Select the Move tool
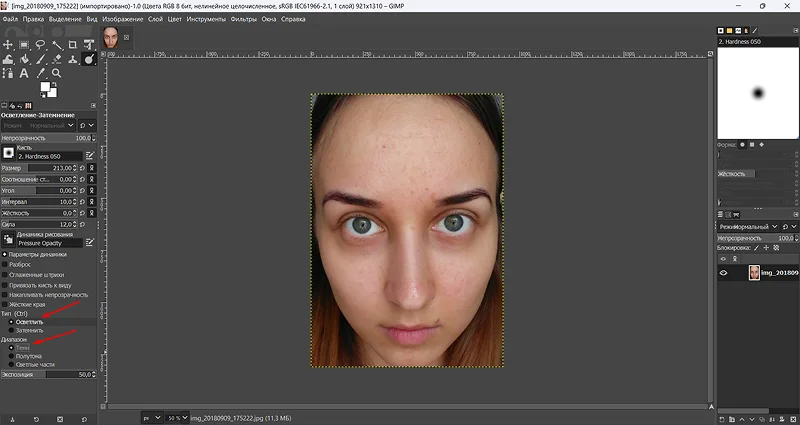This screenshot has width=800, height=425. [8, 45]
